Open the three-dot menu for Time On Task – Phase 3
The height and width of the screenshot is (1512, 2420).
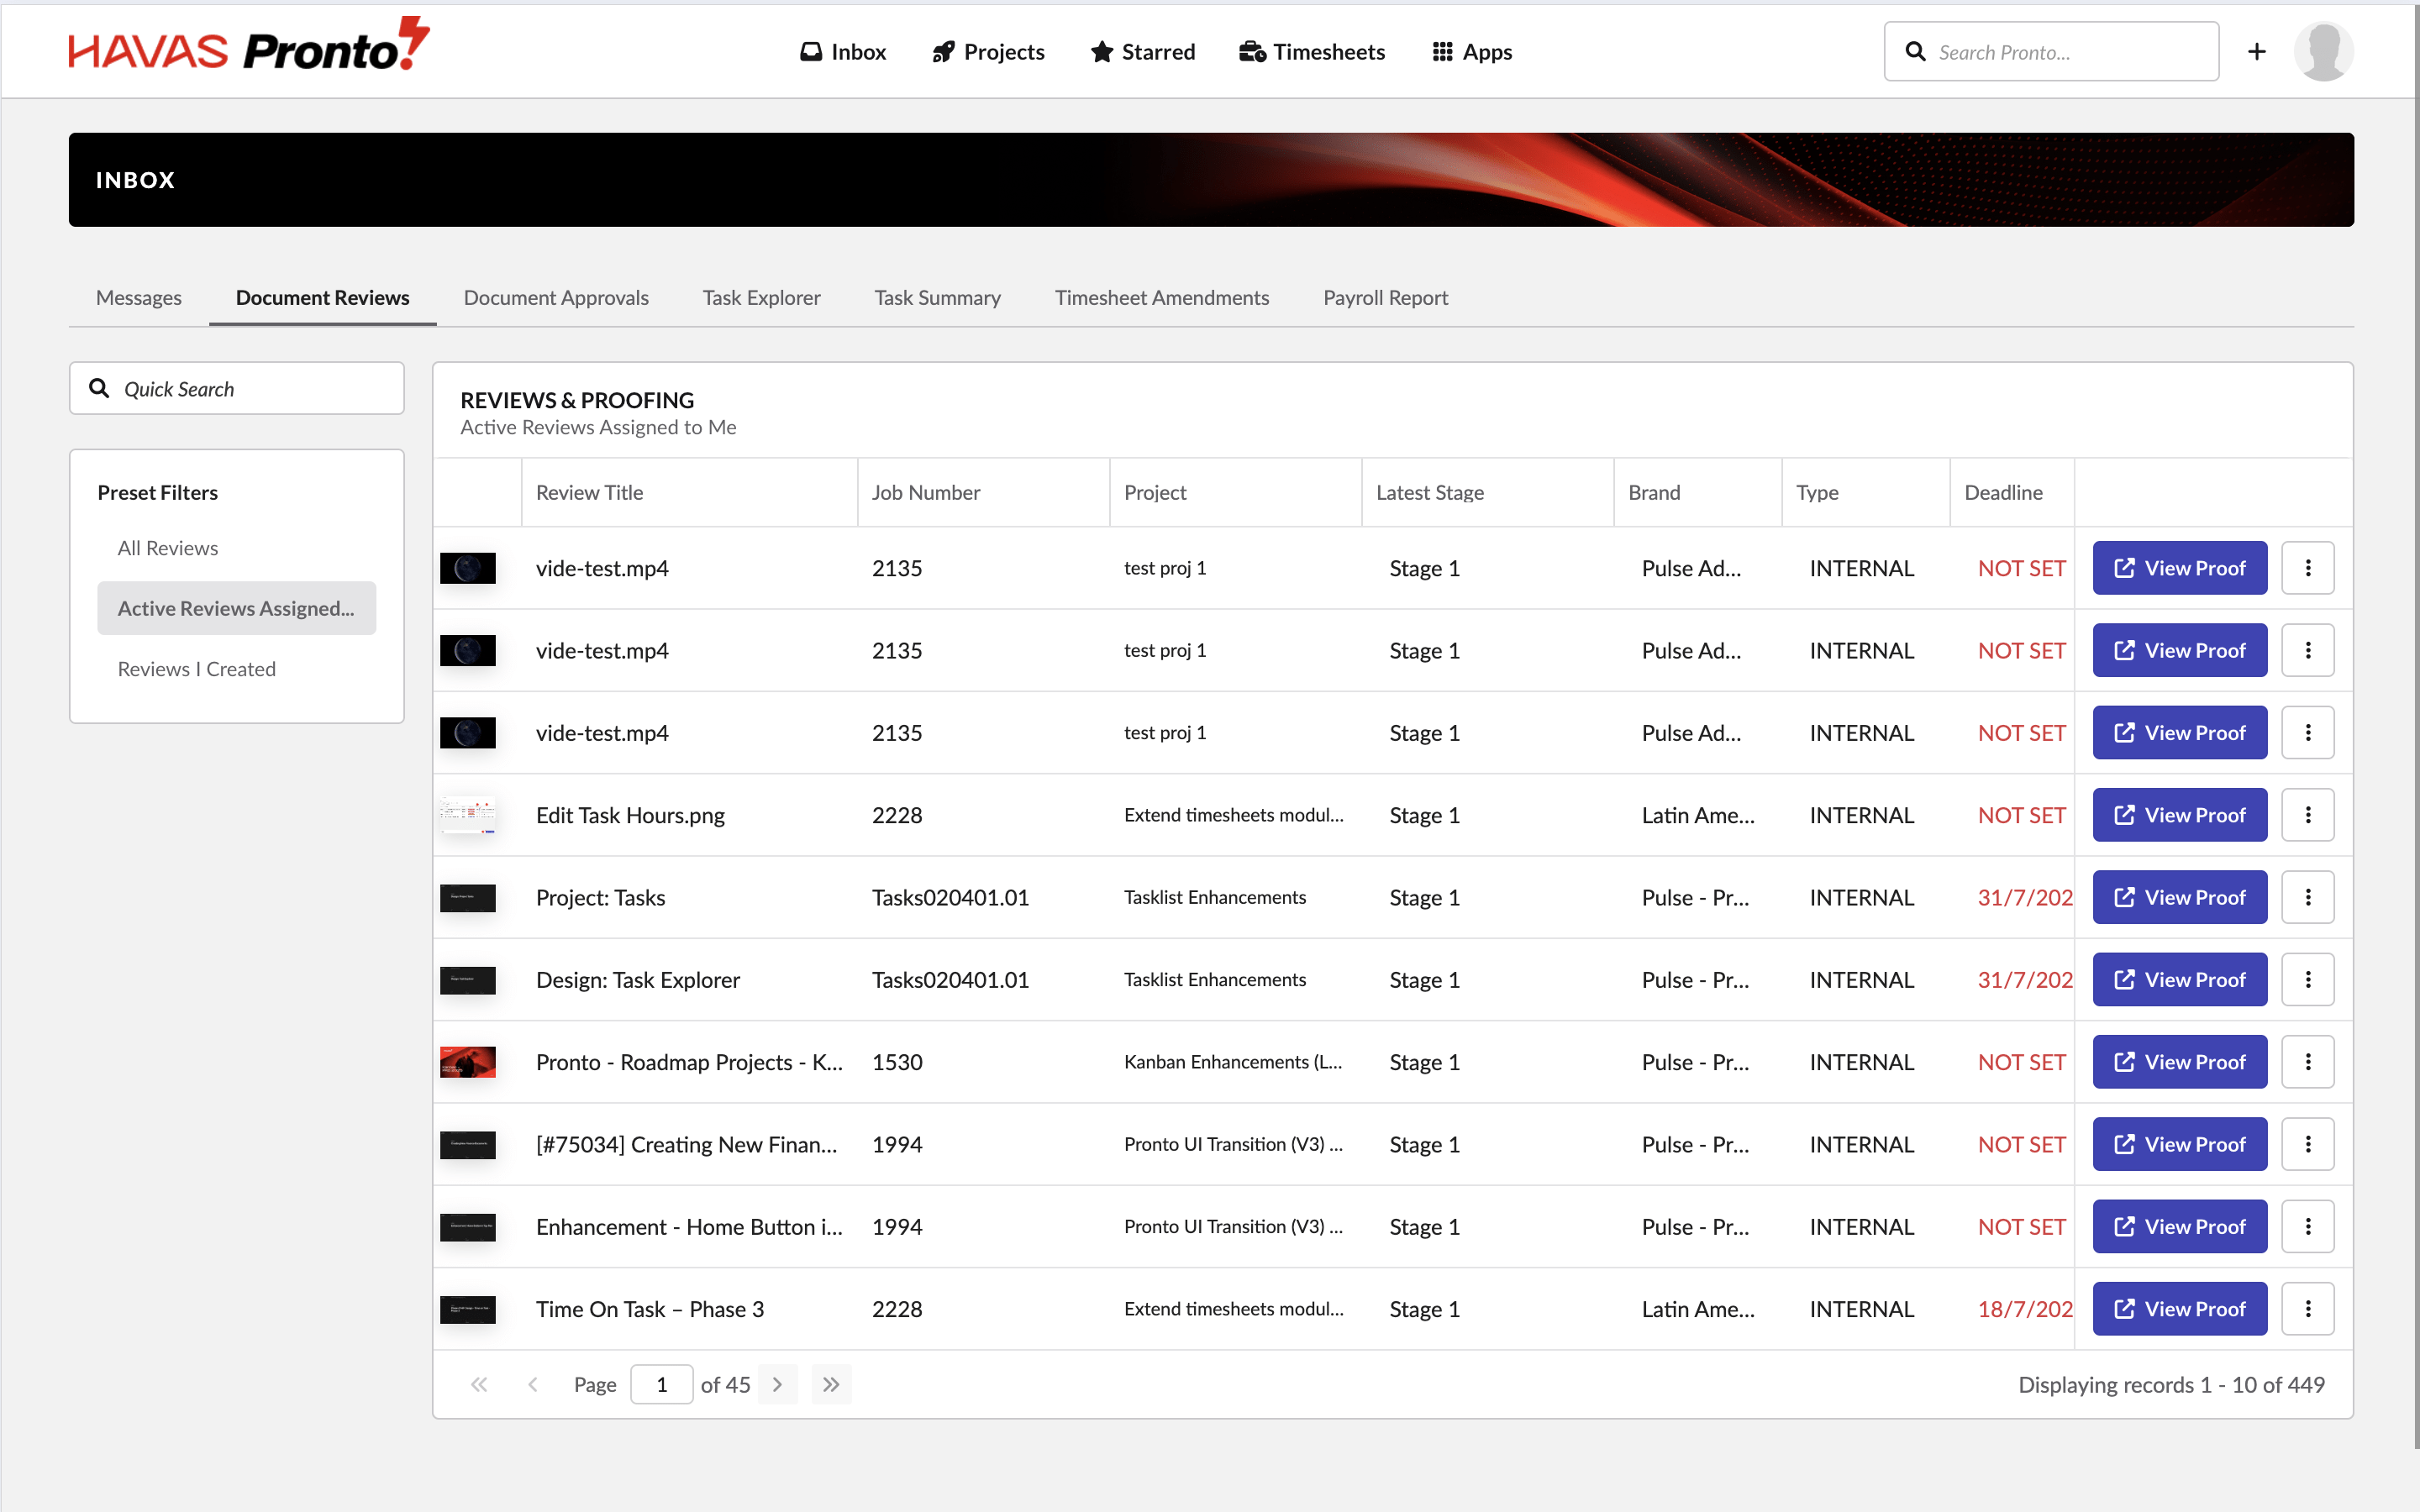point(2308,1309)
